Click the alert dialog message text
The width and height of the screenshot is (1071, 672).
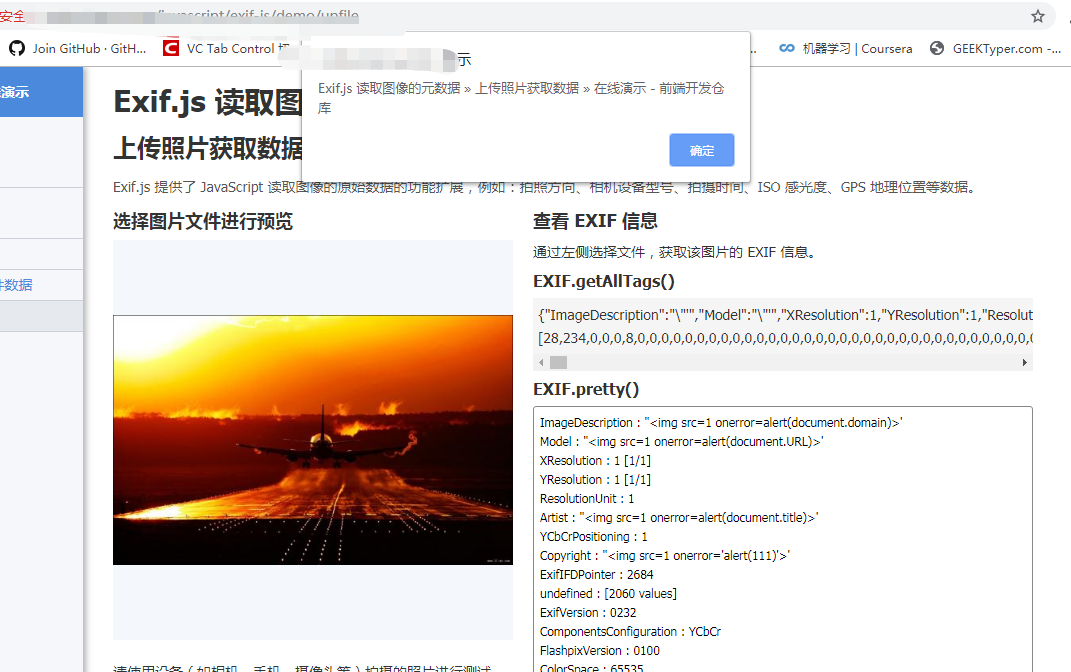[521, 98]
